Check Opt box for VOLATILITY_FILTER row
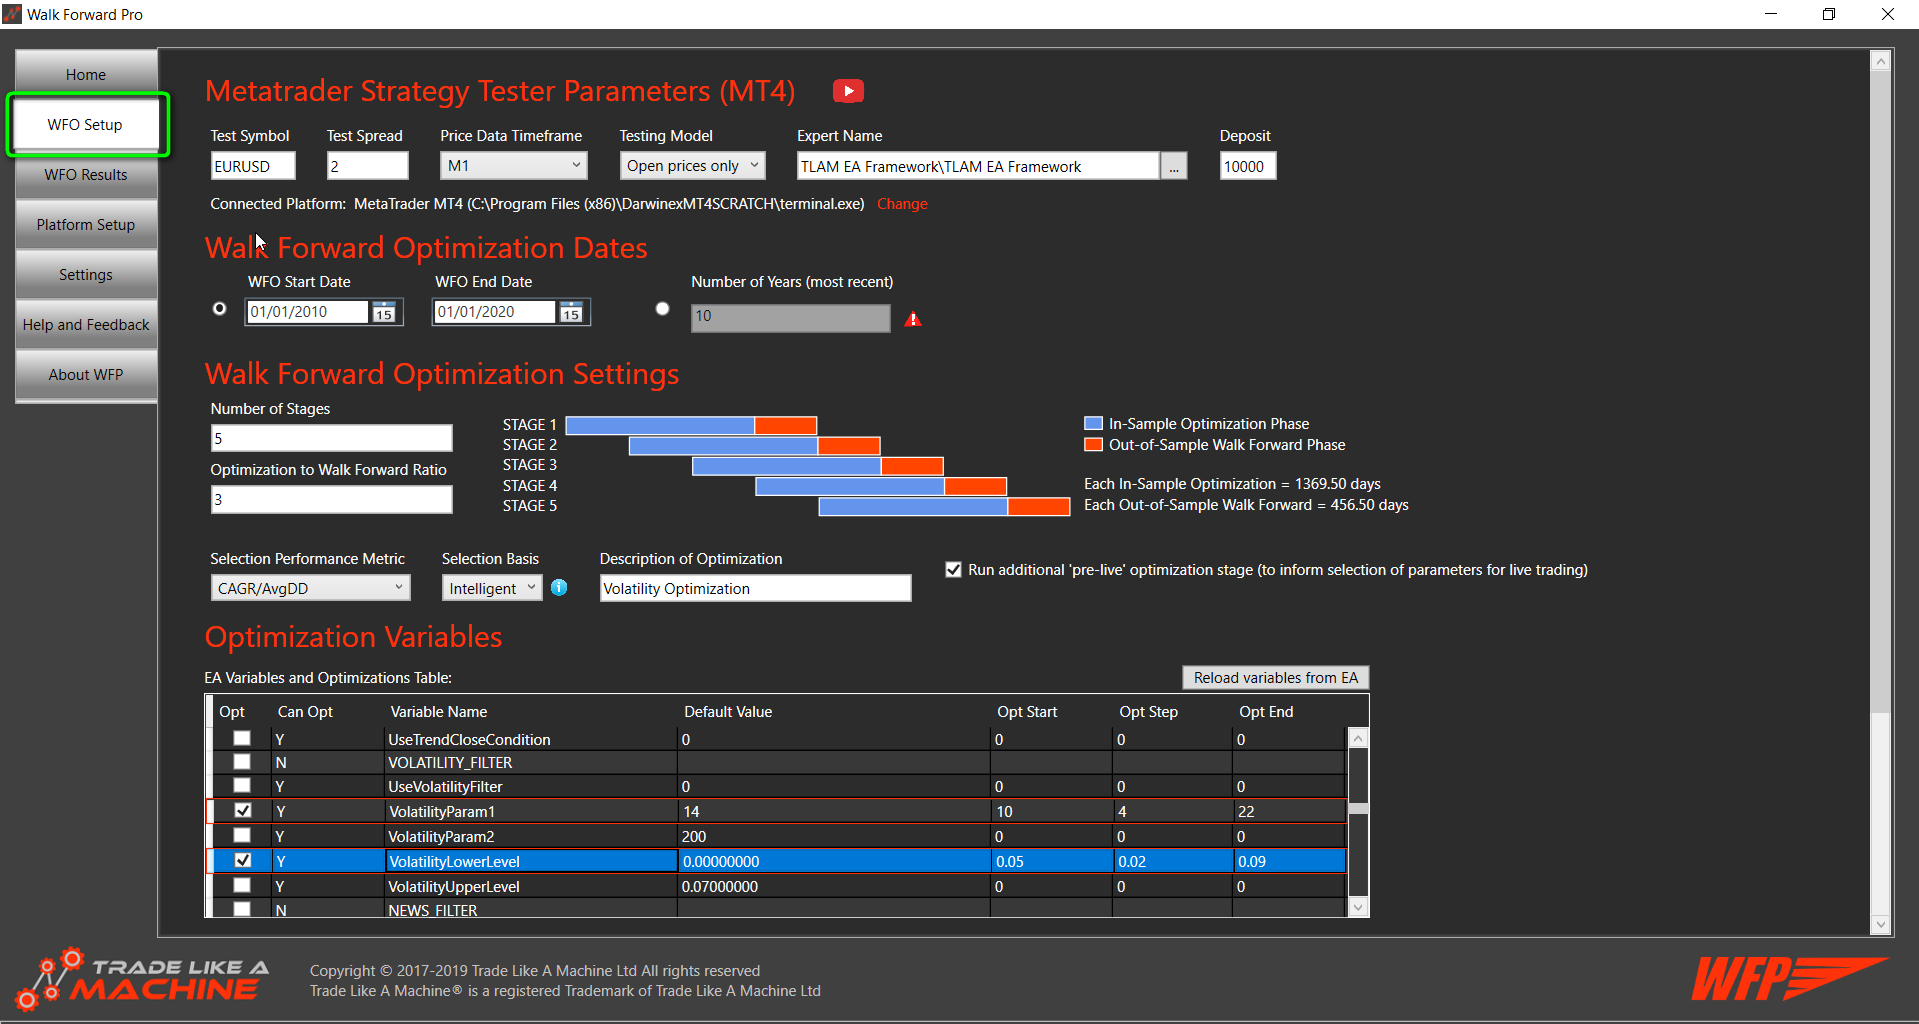The height and width of the screenshot is (1024, 1919). click(x=242, y=761)
